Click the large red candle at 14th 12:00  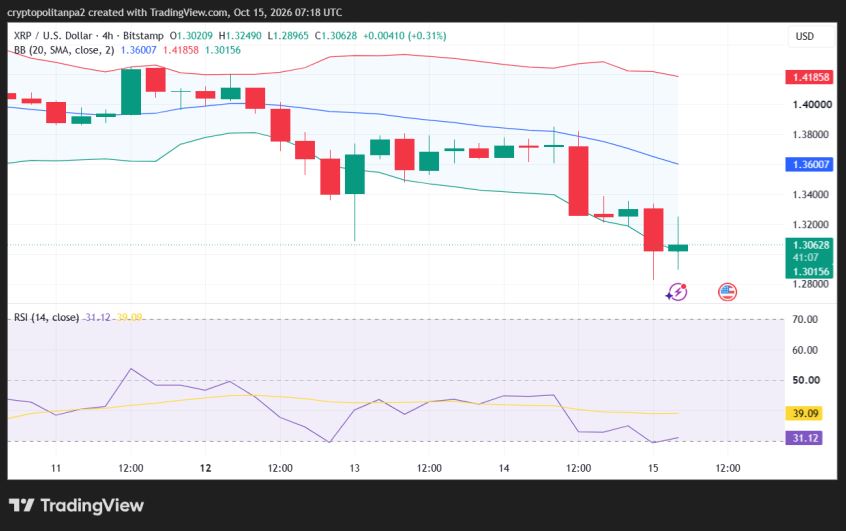(x=578, y=181)
